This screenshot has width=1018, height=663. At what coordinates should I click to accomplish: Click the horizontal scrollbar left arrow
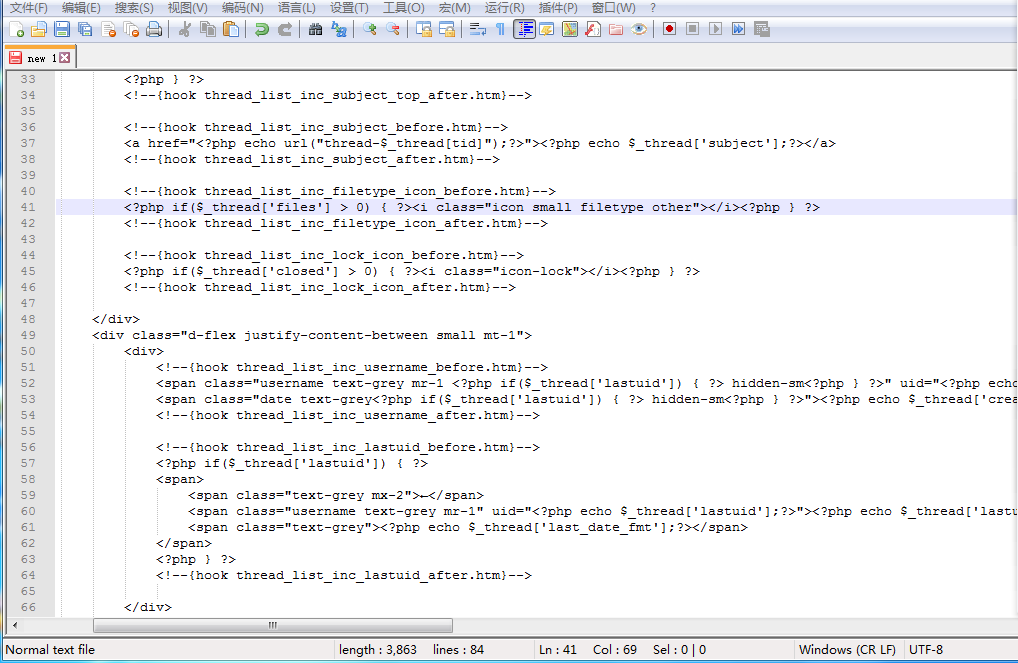click(x=14, y=625)
